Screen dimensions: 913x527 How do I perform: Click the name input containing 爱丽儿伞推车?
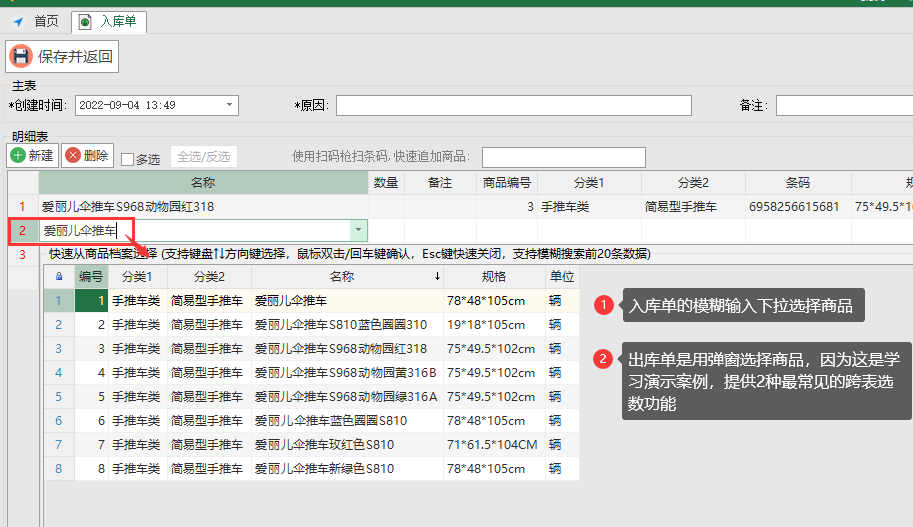tap(195, 231)
